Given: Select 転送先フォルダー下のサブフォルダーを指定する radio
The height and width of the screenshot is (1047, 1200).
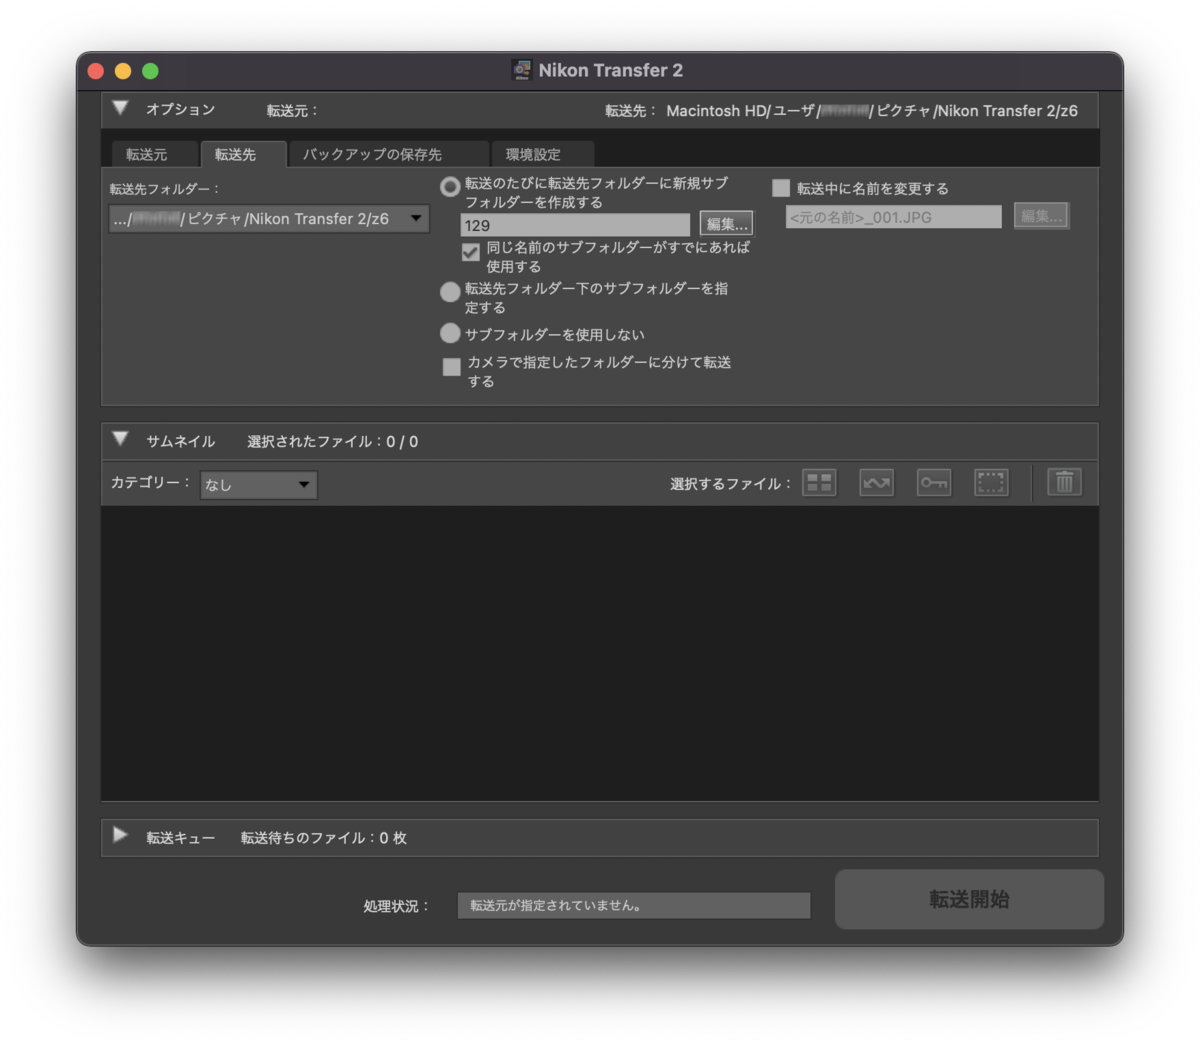Looking at the screenshot, I should [450, 291].
